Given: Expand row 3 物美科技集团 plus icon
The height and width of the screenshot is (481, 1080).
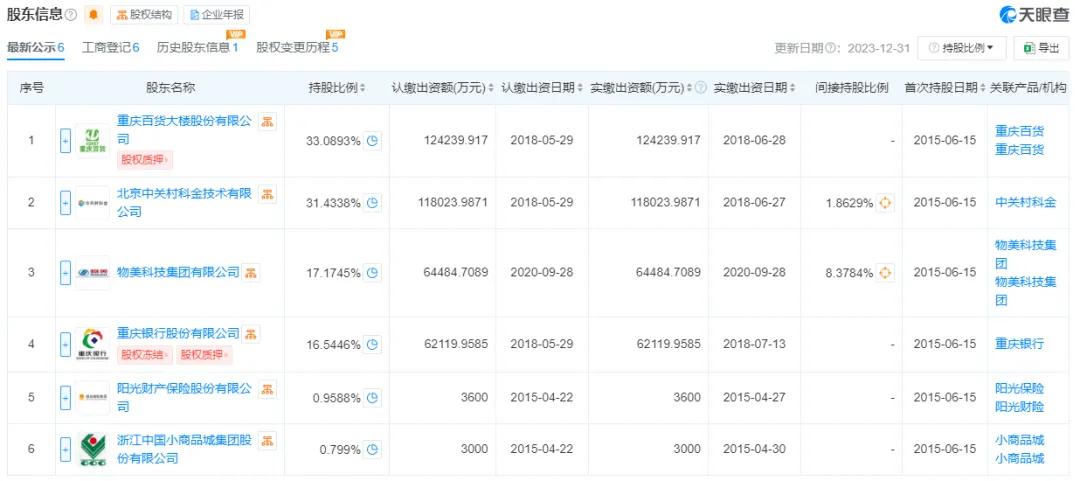Looking at the screenshot, I should pos(65,273).
